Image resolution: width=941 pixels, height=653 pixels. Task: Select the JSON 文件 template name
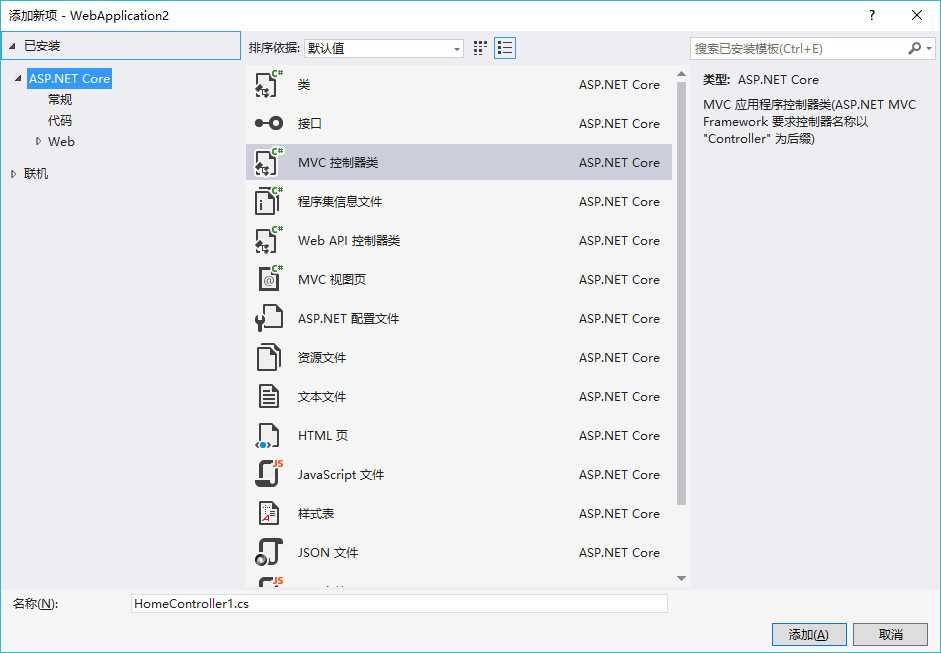pos(328,553)
